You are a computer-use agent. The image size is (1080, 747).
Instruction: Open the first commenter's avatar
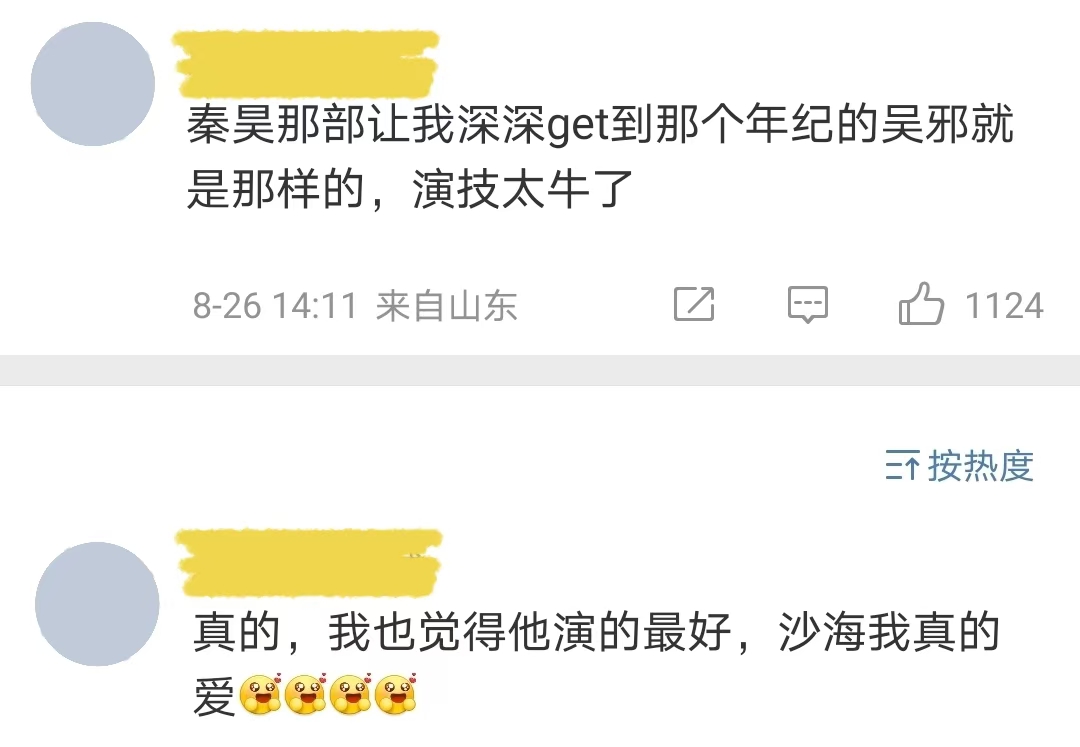[93, 84]
